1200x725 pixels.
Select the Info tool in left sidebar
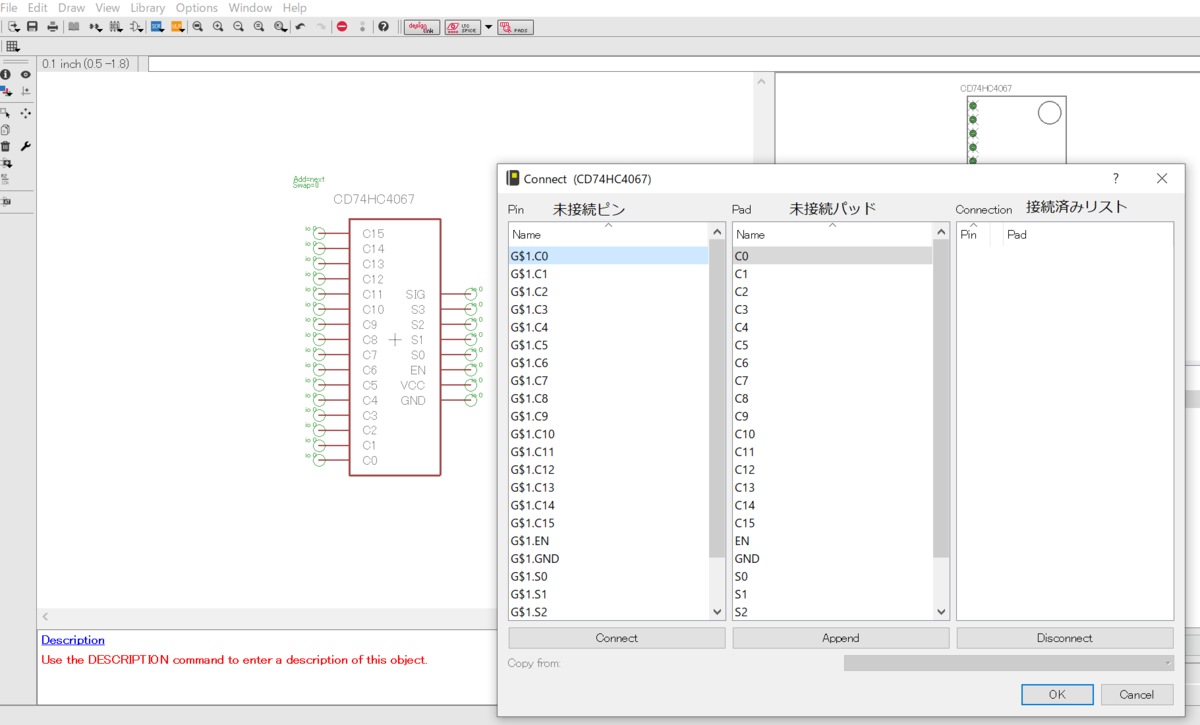click(x=5, y=74)
